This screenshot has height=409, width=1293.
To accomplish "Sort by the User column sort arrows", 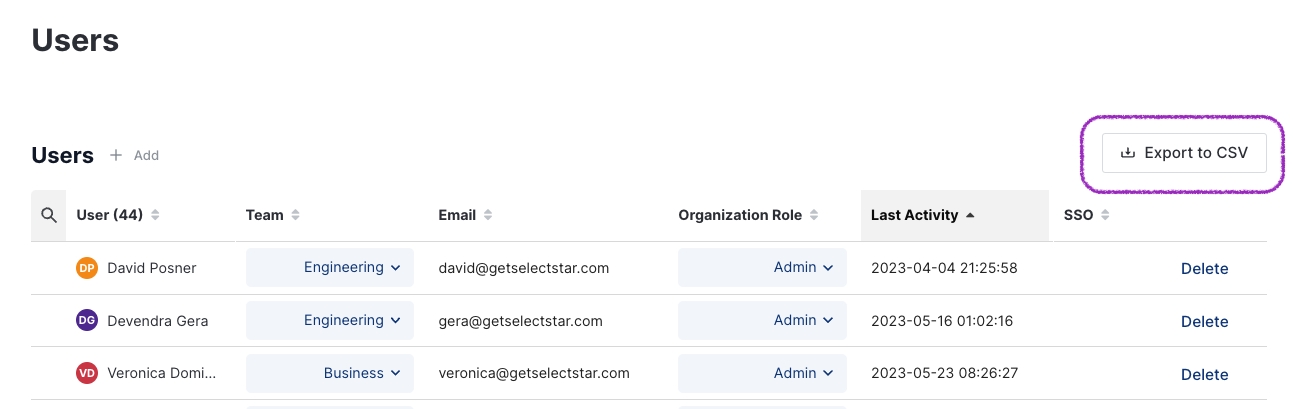I will [155, 215].
